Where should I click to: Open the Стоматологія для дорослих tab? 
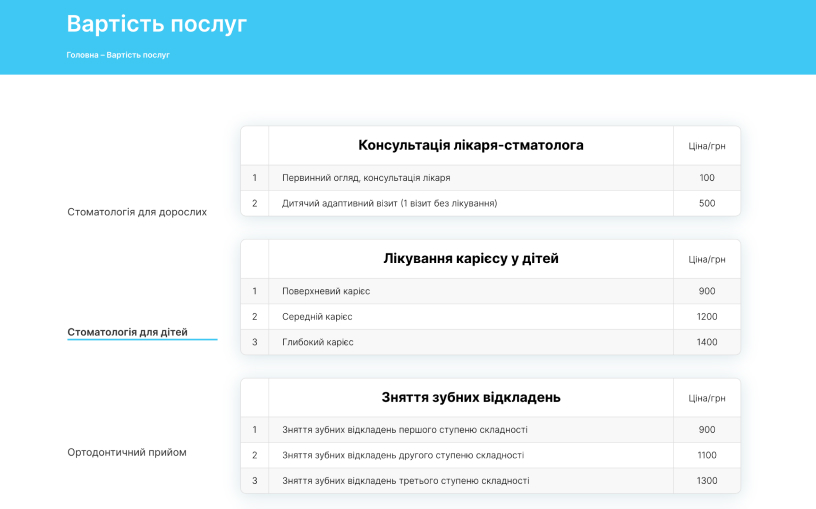click(x=137, y=212)
